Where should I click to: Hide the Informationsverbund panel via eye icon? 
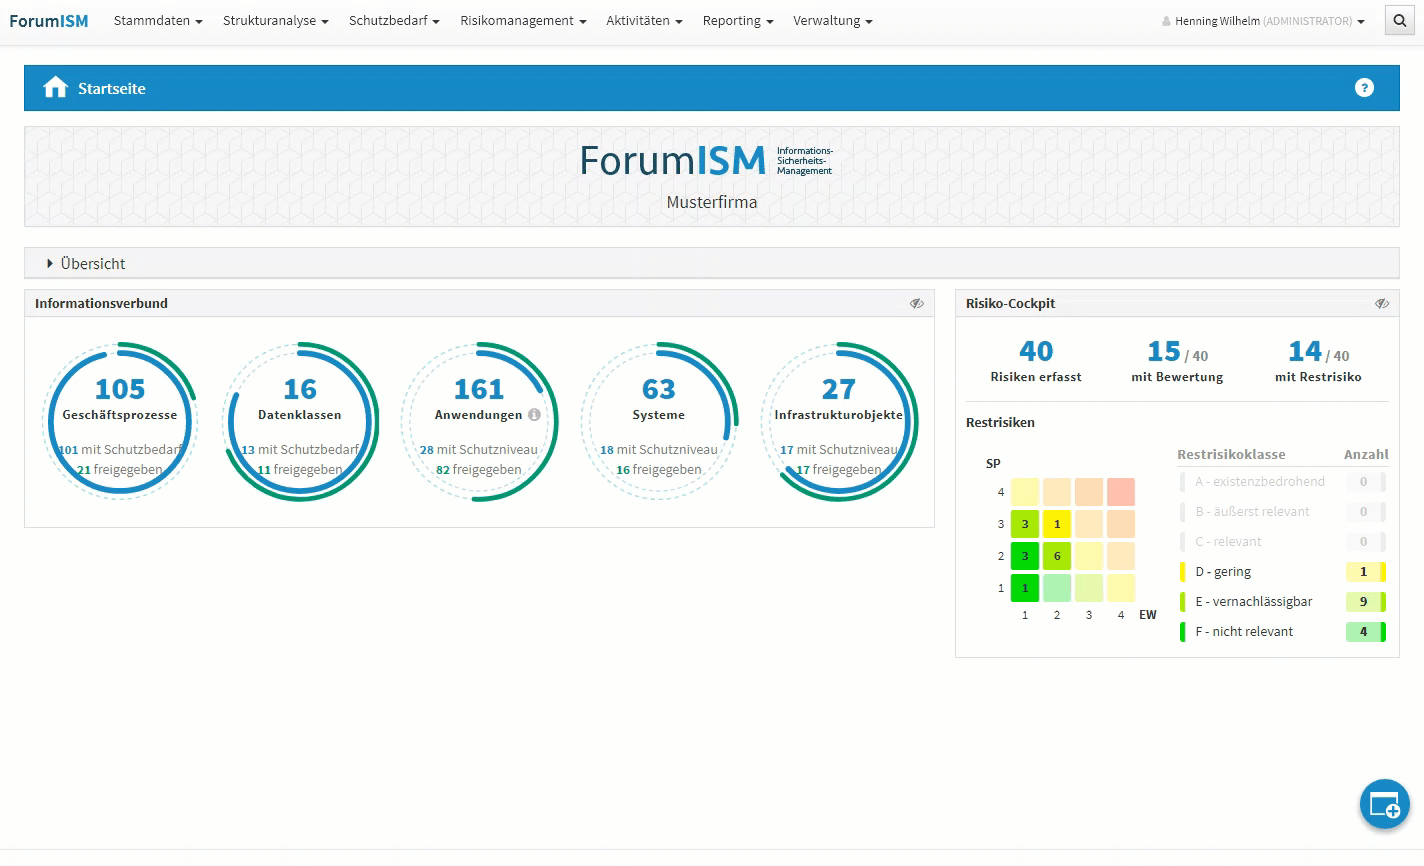pos(916,304)
